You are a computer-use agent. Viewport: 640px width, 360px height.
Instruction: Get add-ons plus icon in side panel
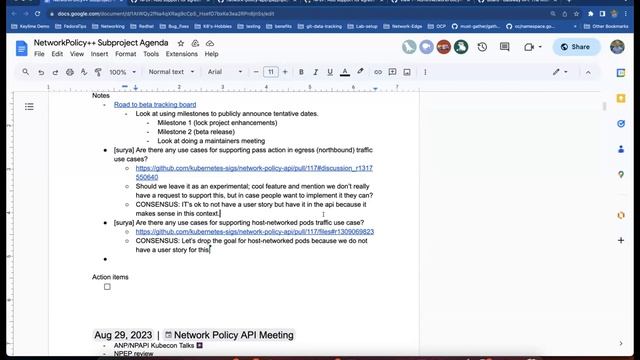621,240
